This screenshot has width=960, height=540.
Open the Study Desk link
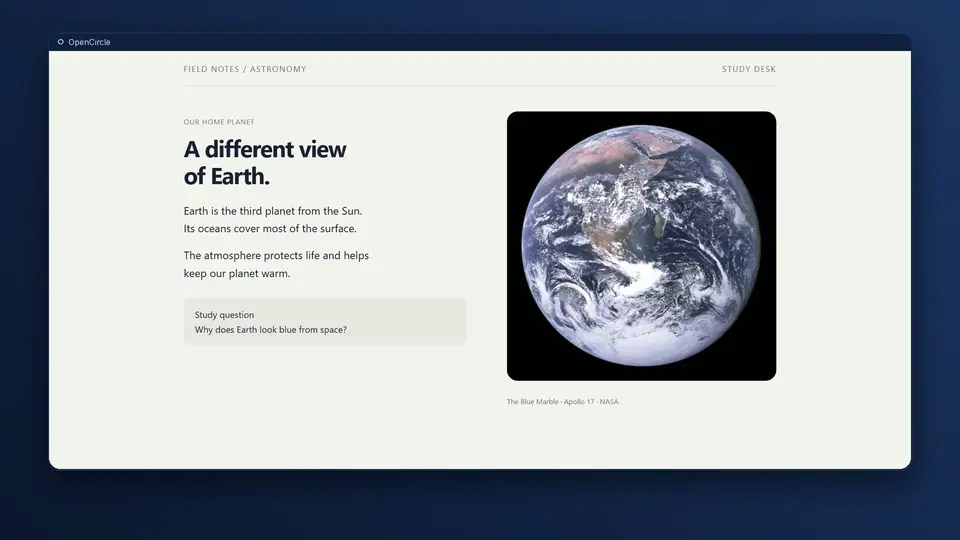pyautogui.click(x=749, y=69)
